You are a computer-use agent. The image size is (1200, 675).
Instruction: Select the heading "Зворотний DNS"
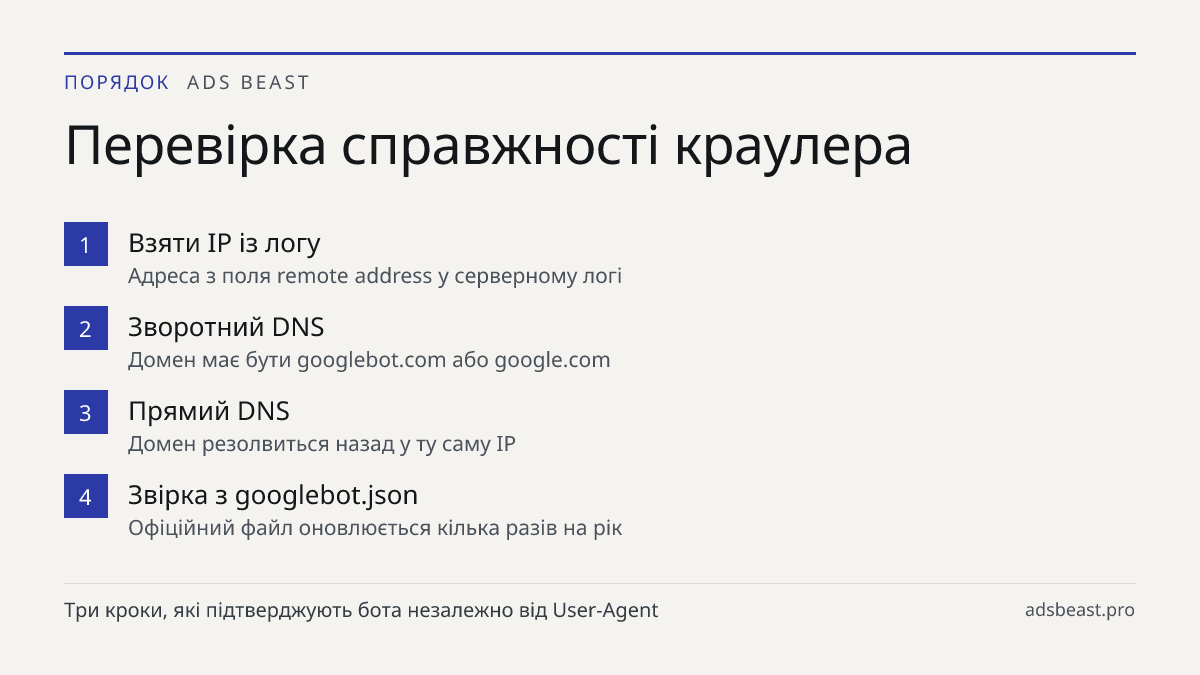226,327
